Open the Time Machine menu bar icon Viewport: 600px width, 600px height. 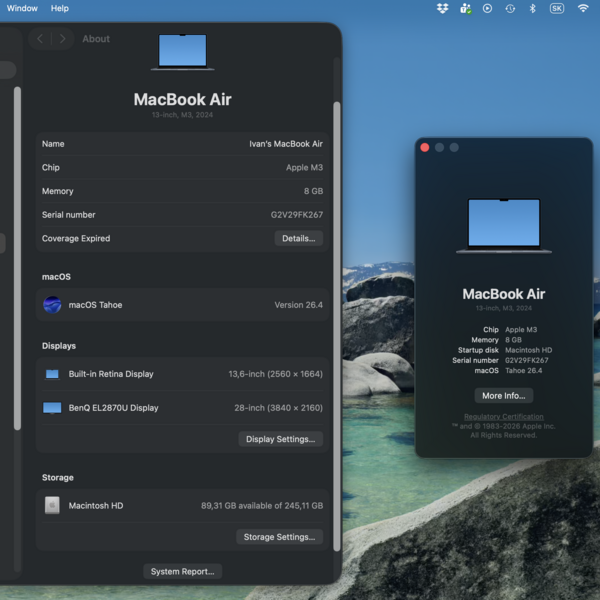tap(510, 8)
